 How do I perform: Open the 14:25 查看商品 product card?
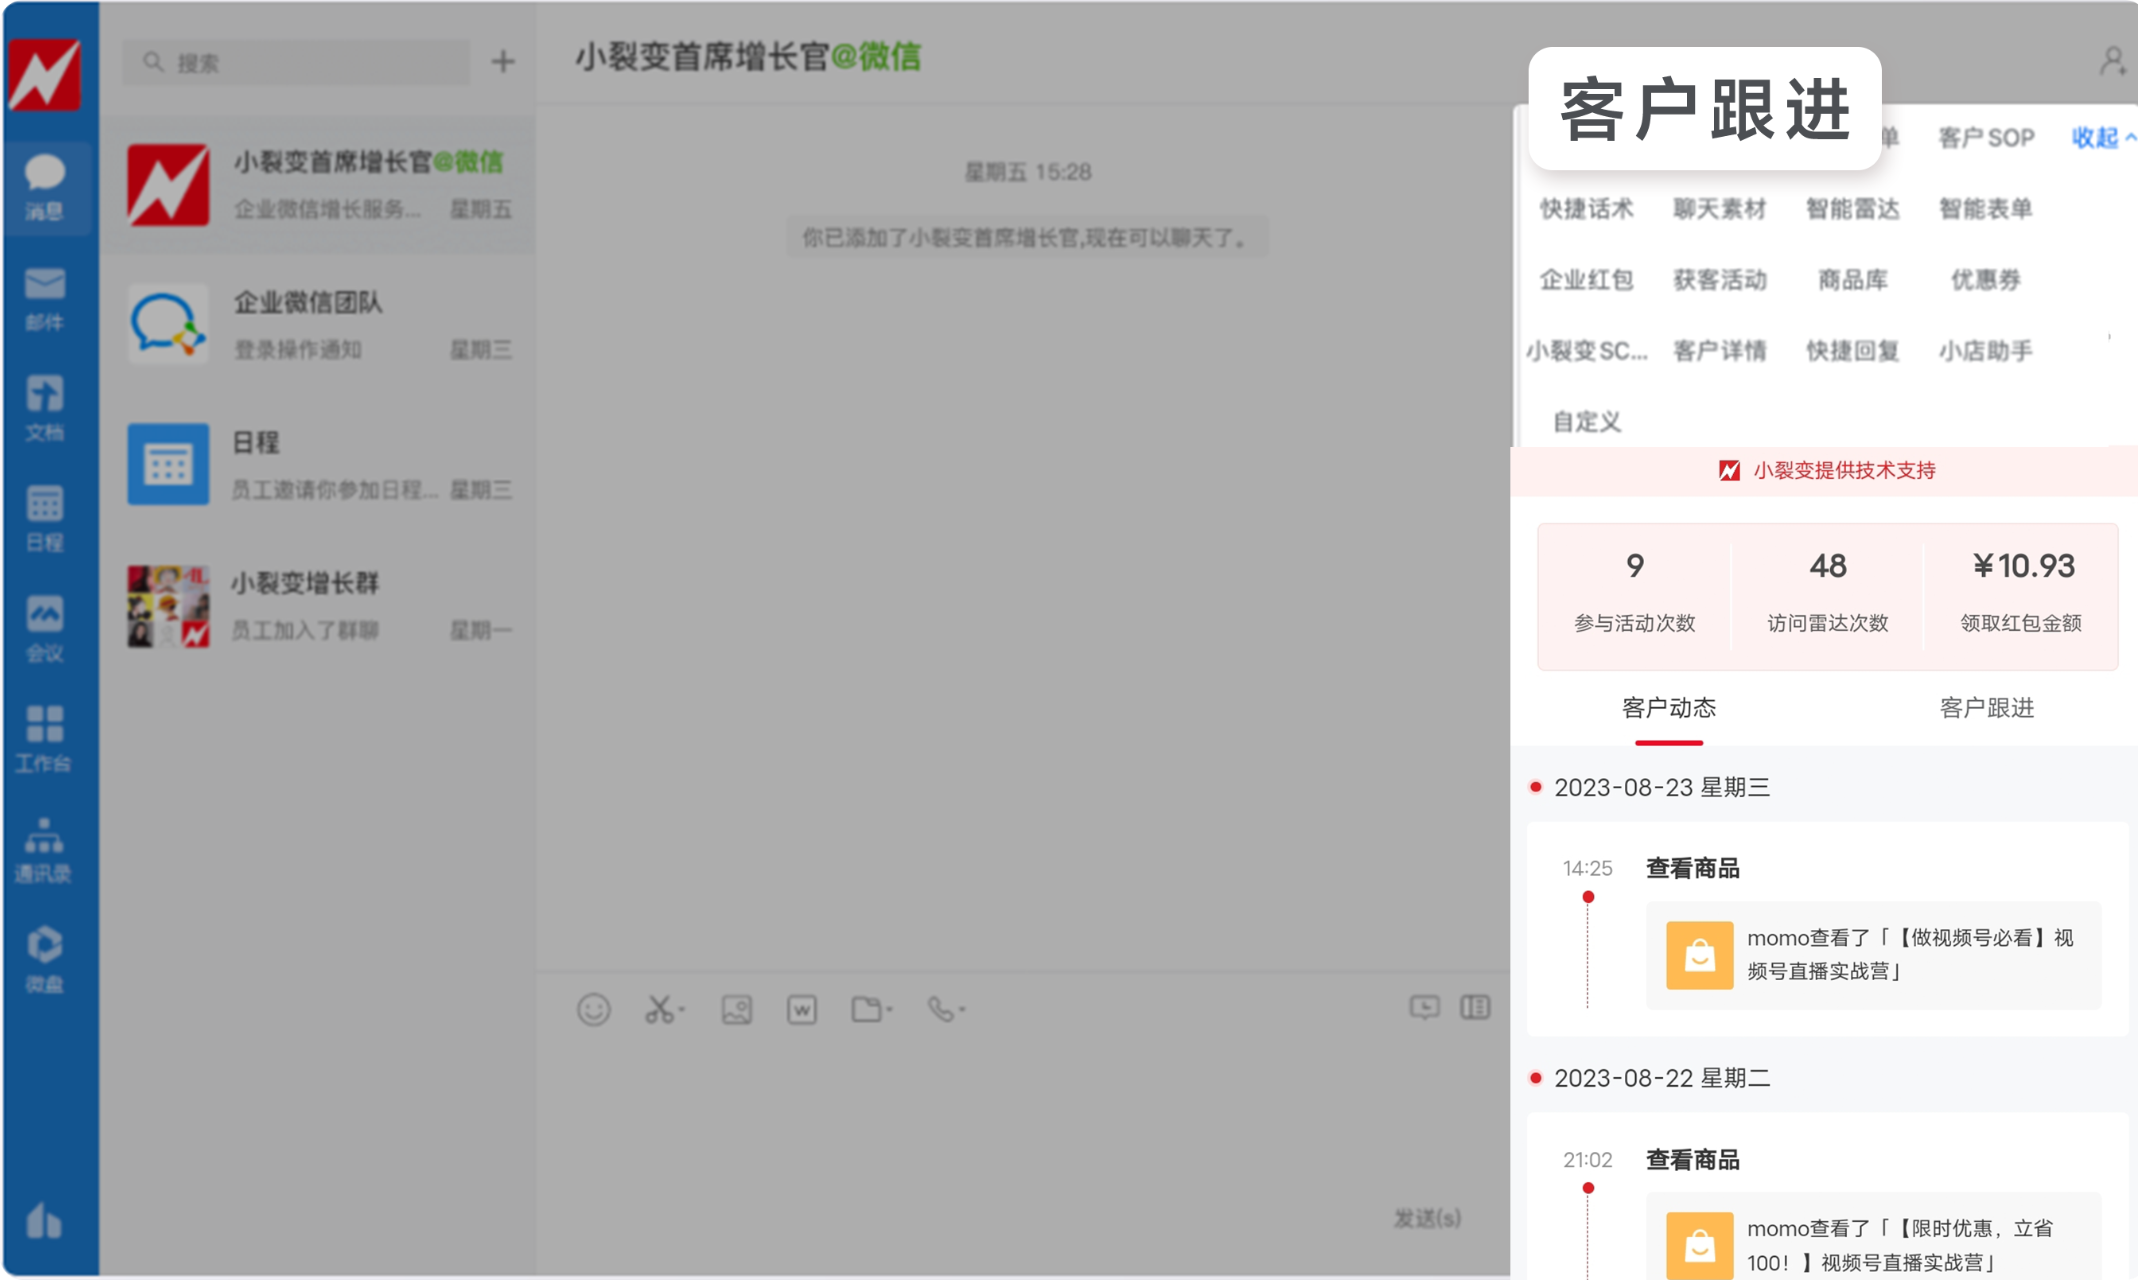(1873, 955)
